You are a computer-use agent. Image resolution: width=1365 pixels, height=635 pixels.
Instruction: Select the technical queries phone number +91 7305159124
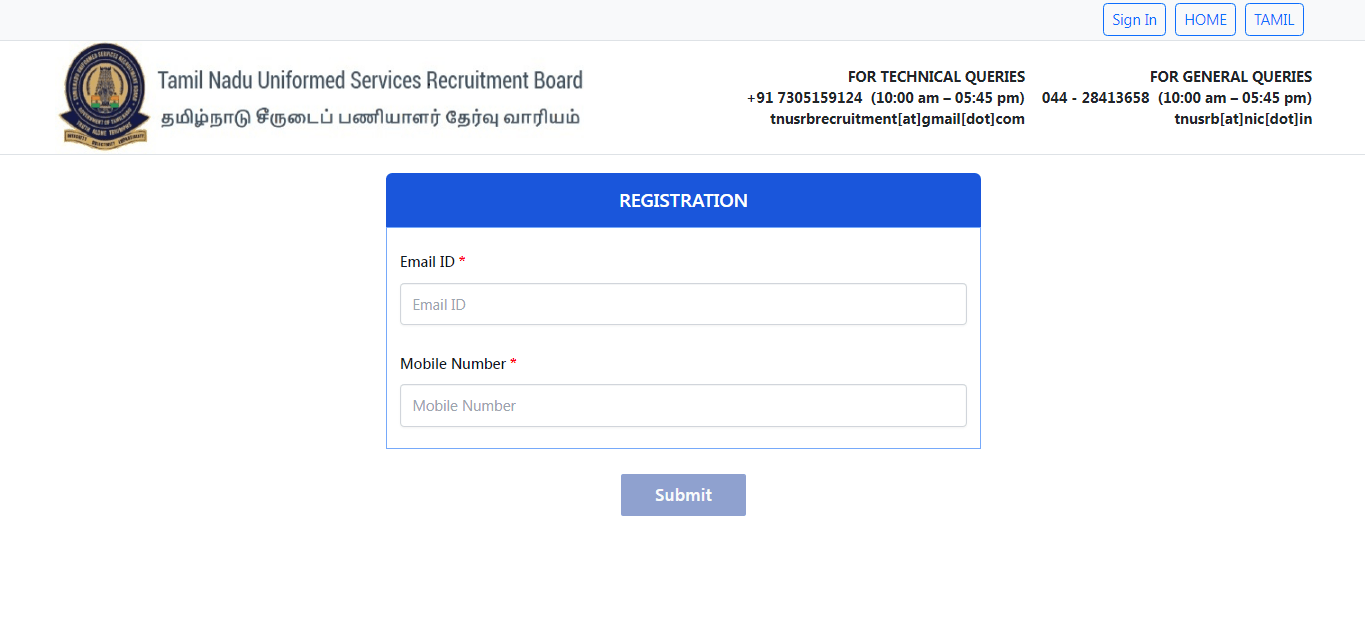[x=804, y=98]
